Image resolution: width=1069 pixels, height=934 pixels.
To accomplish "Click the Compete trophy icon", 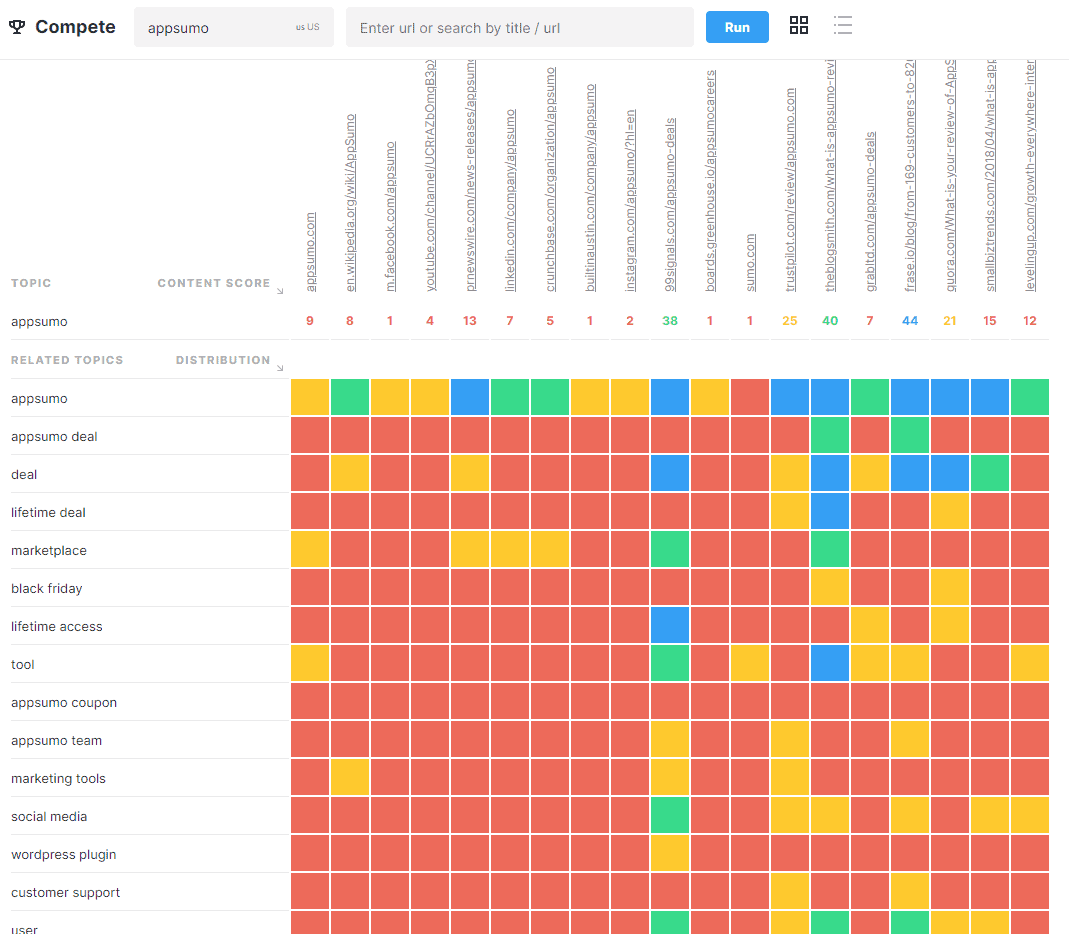I will point(17,27).
